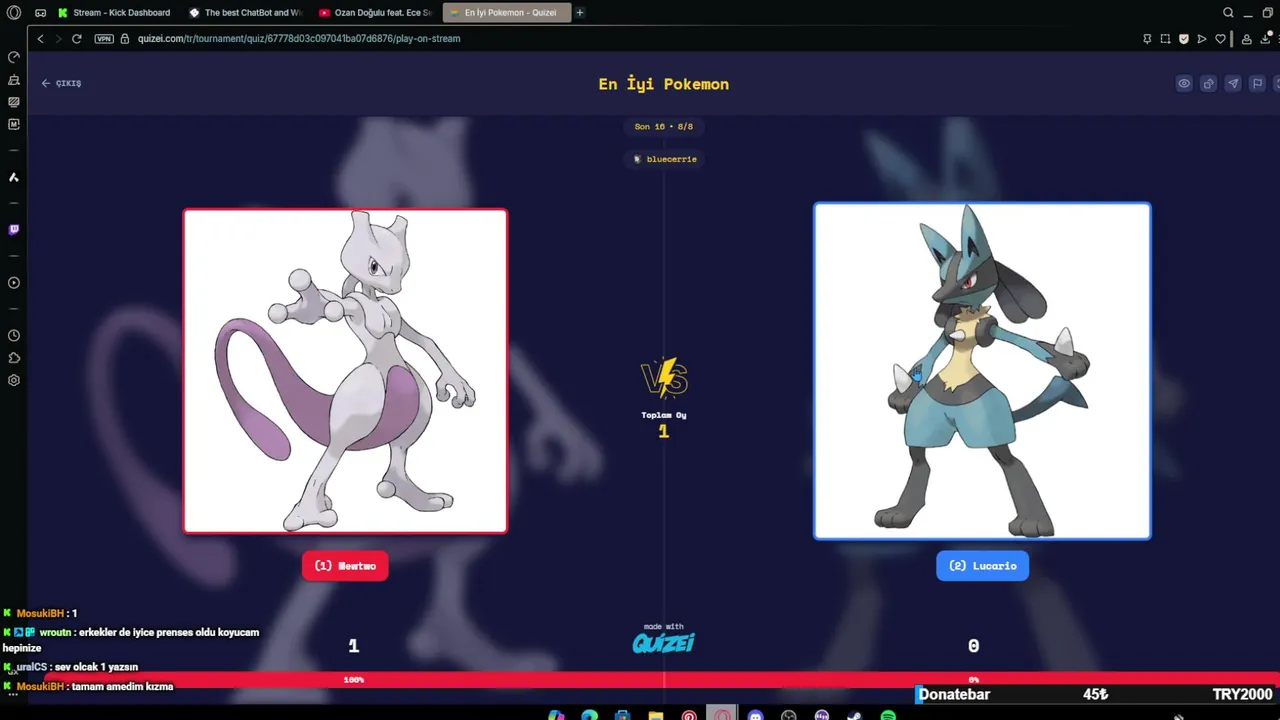The width and height of the screenshot is (1280, 720).
Task: Open Steam from taskbar
Action: point(855,716)
